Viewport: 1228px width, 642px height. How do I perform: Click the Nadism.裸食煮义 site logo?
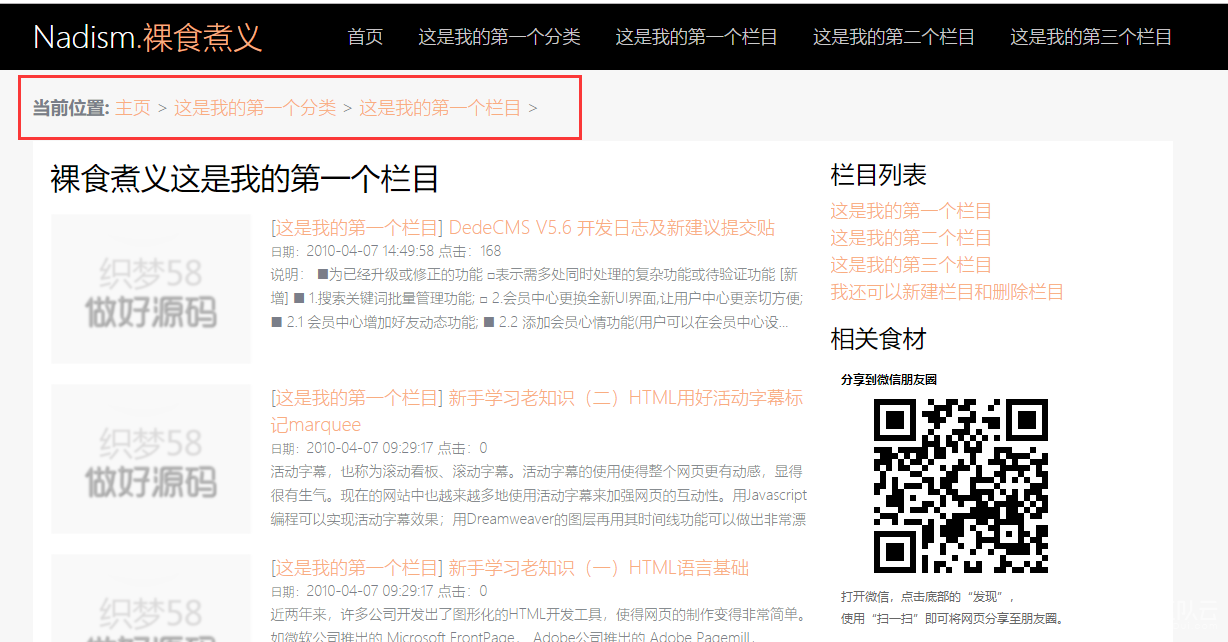click(148, 37)
